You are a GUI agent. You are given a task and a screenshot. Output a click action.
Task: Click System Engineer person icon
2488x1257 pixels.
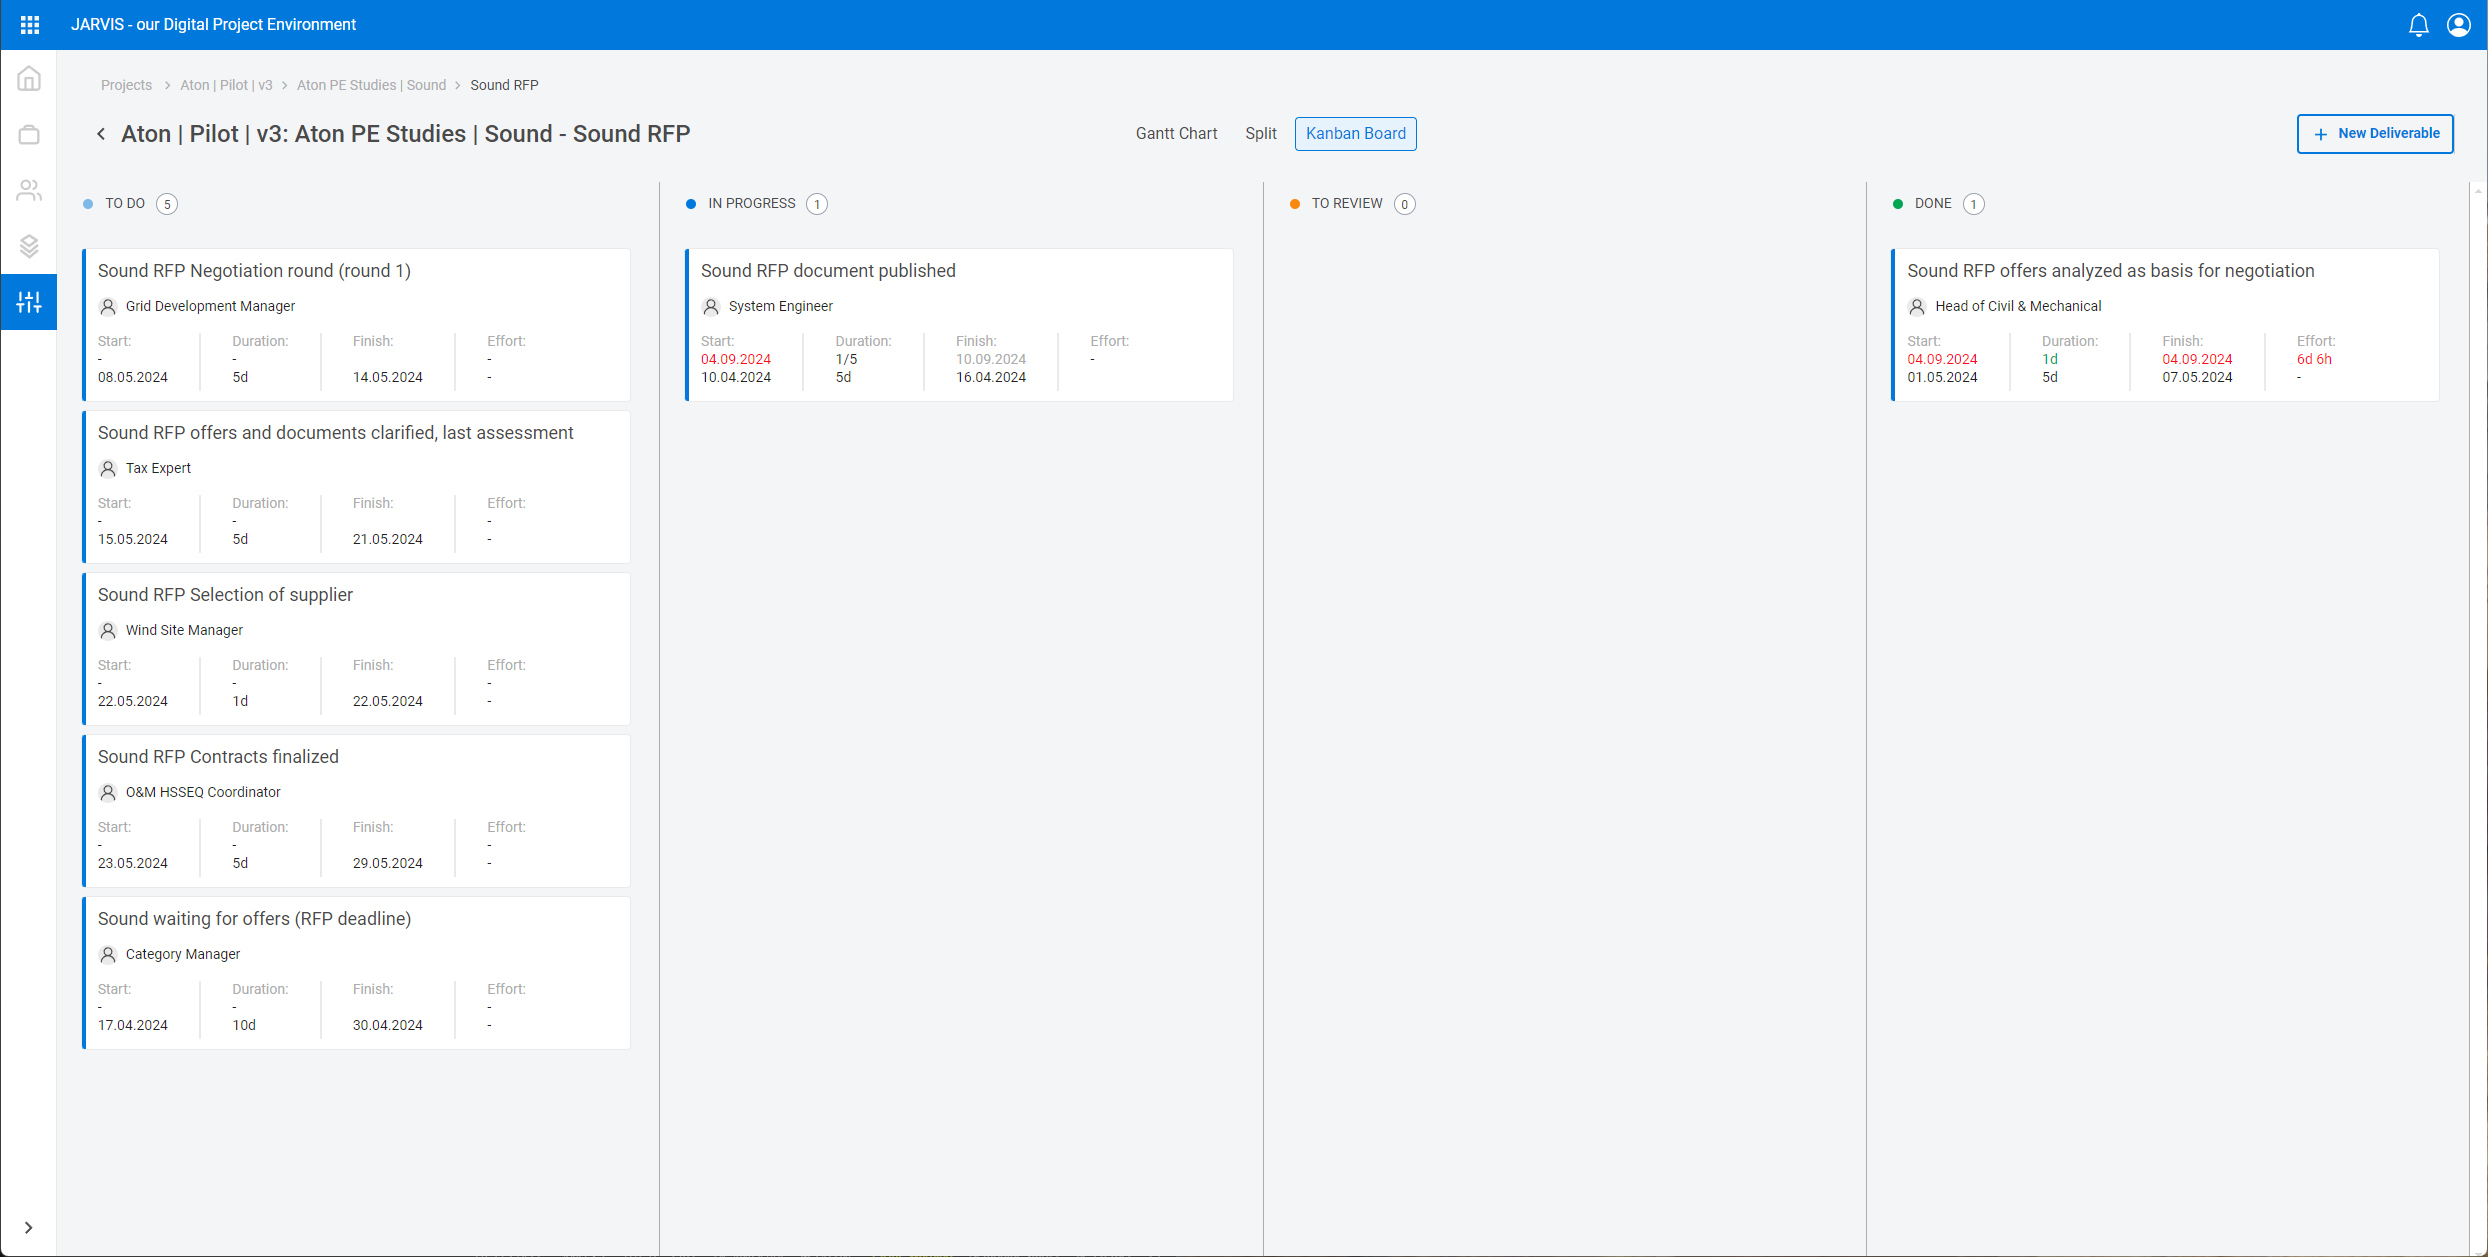(711, 306)
